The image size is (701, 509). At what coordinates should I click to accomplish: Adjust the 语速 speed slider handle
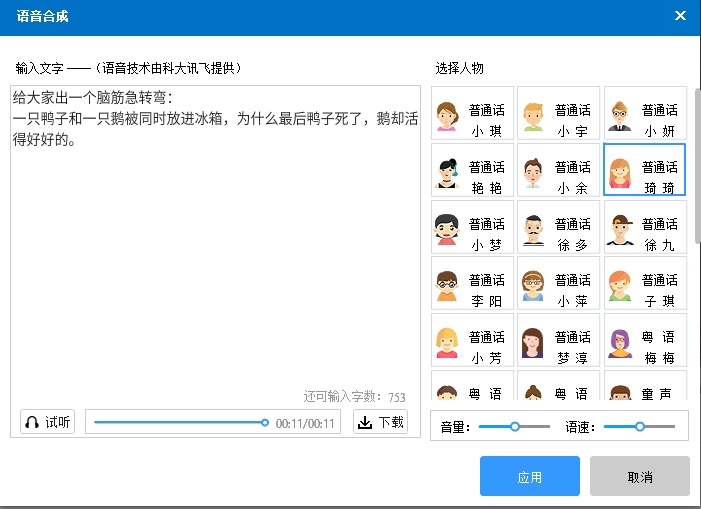coord(640,427)
